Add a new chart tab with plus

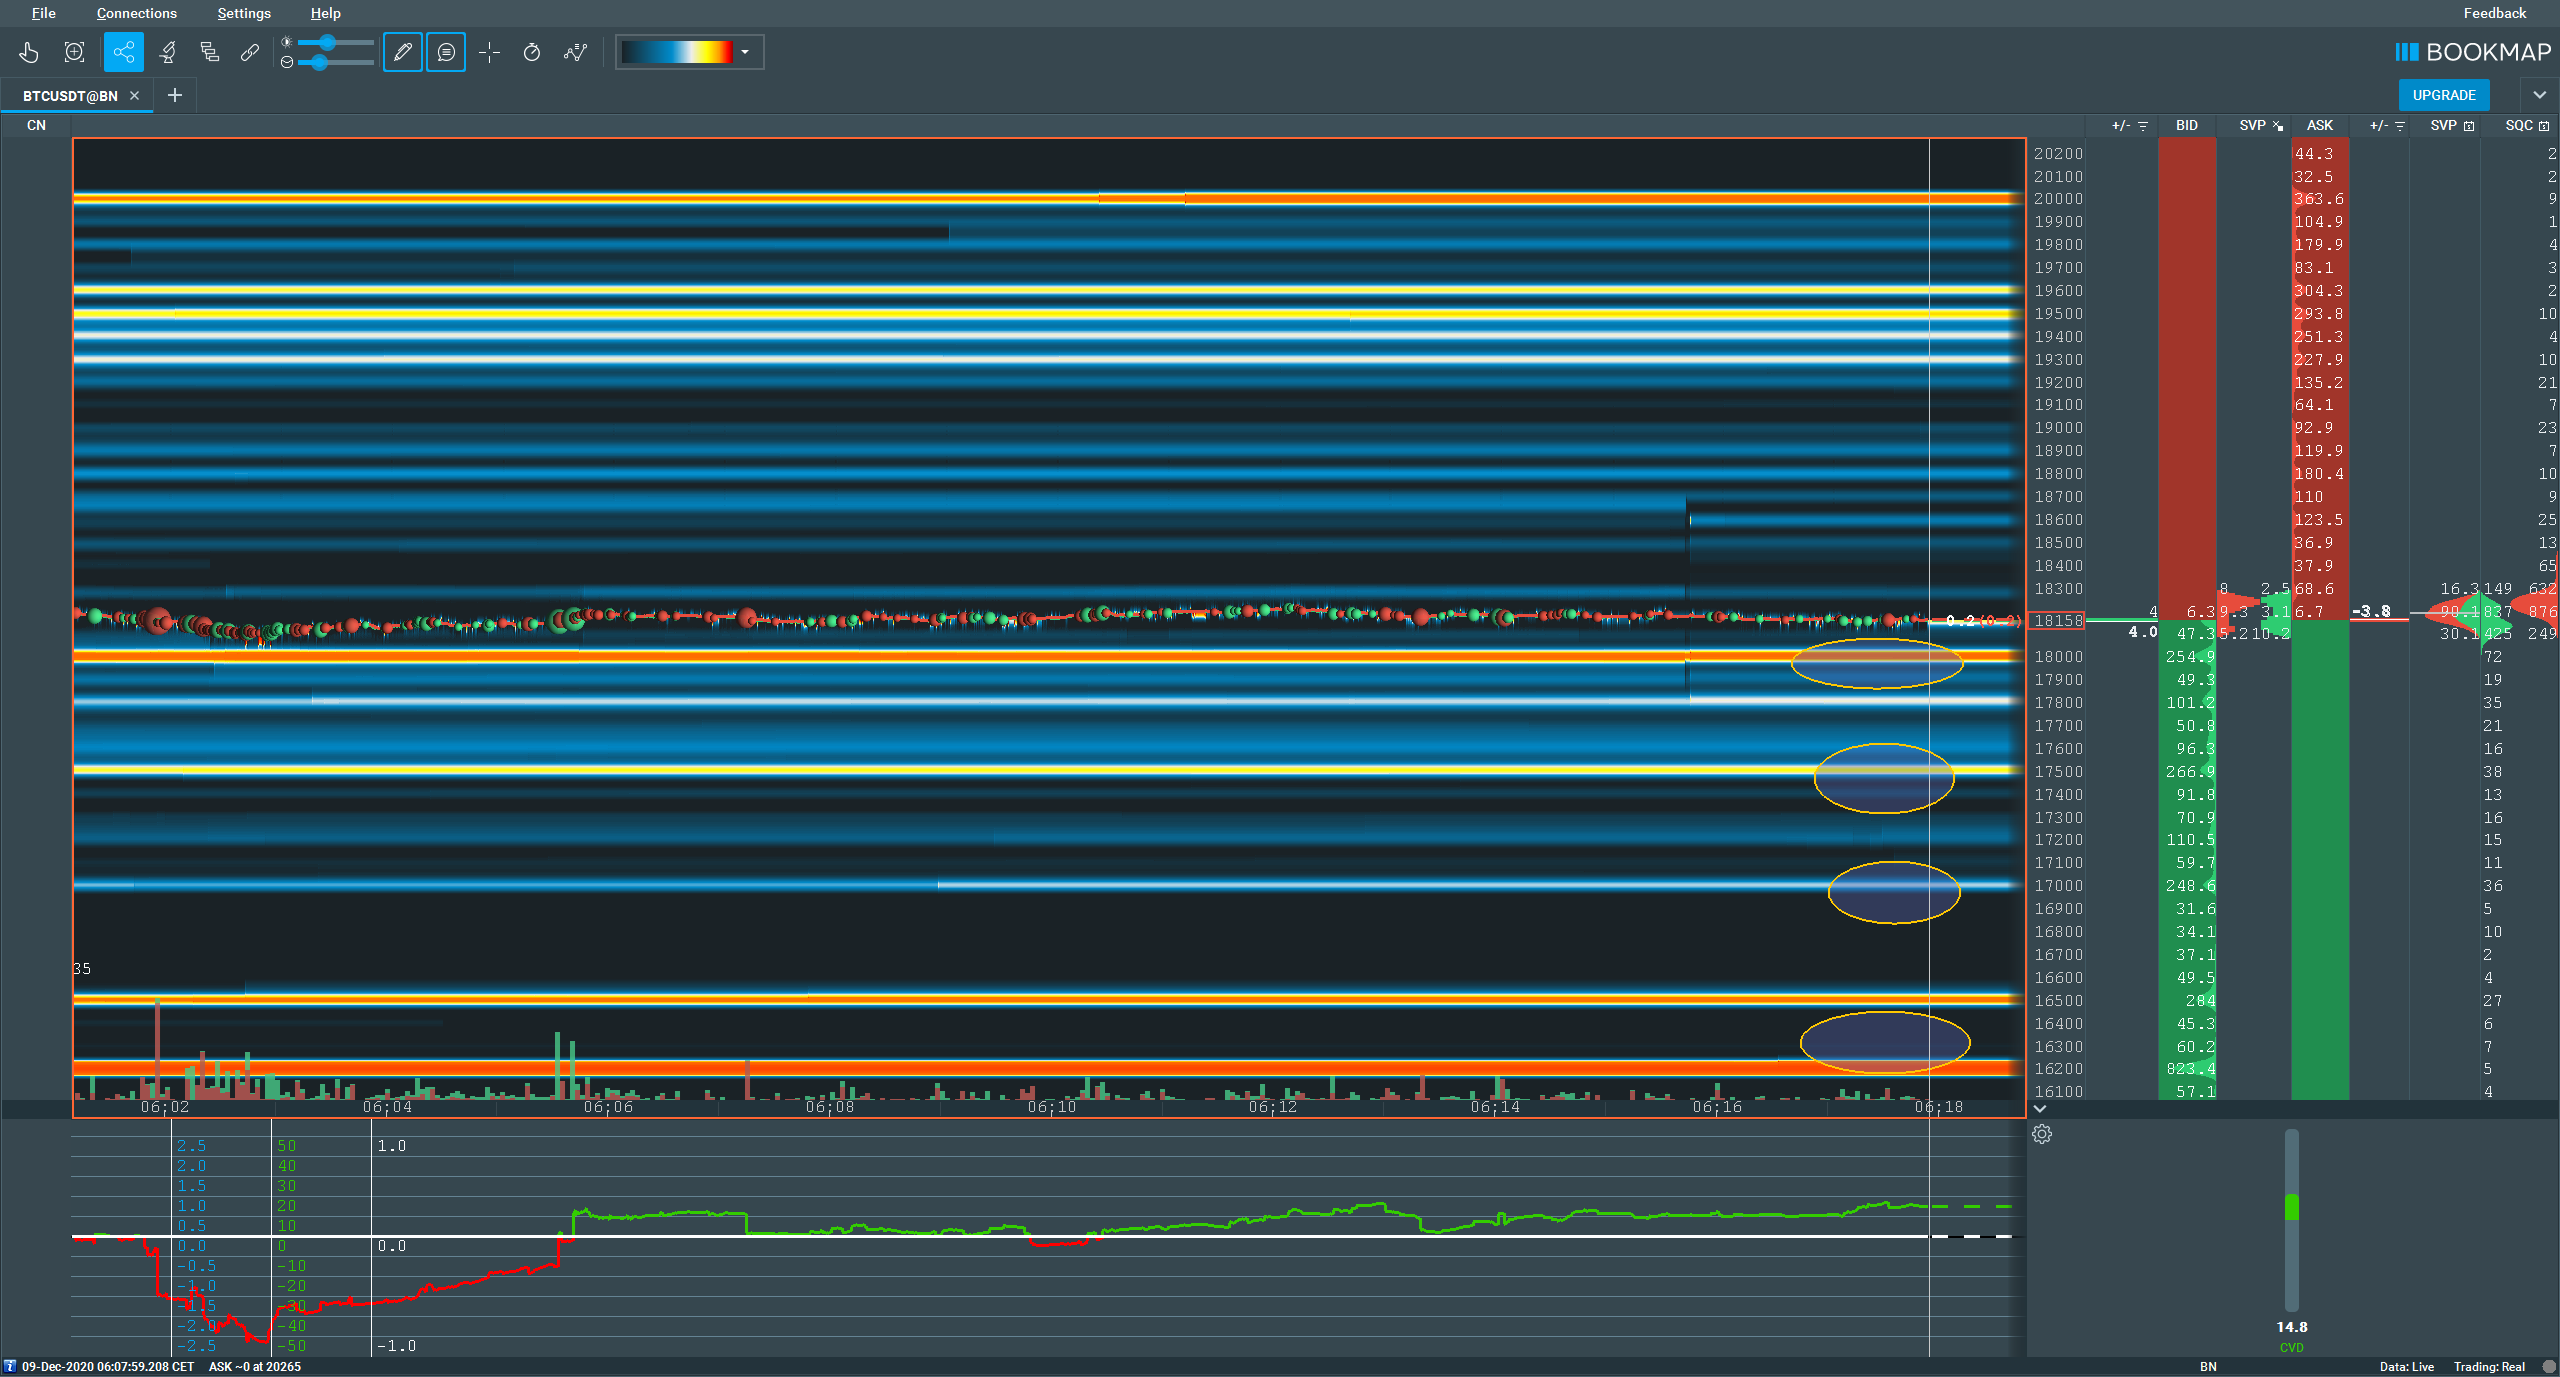(175, 95)
